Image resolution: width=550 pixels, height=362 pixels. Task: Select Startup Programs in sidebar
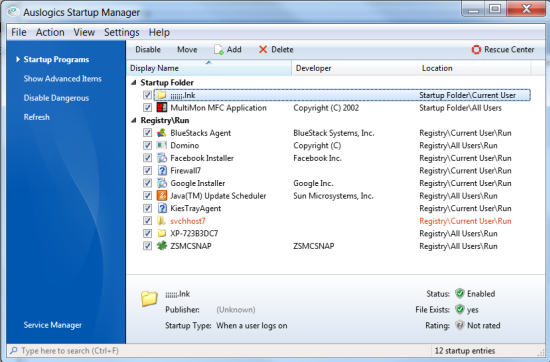pos(56,60)
